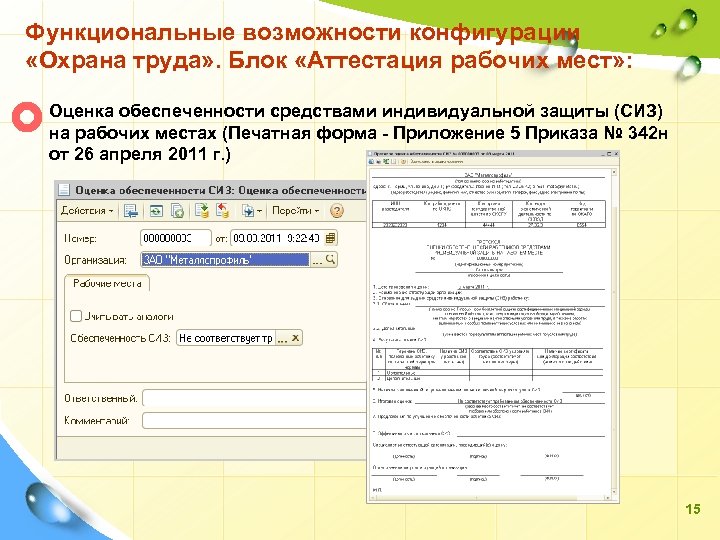Click the Номер input field
This screenshot has height=540, width=720.
pyautogui.click(x=175, y=238)
